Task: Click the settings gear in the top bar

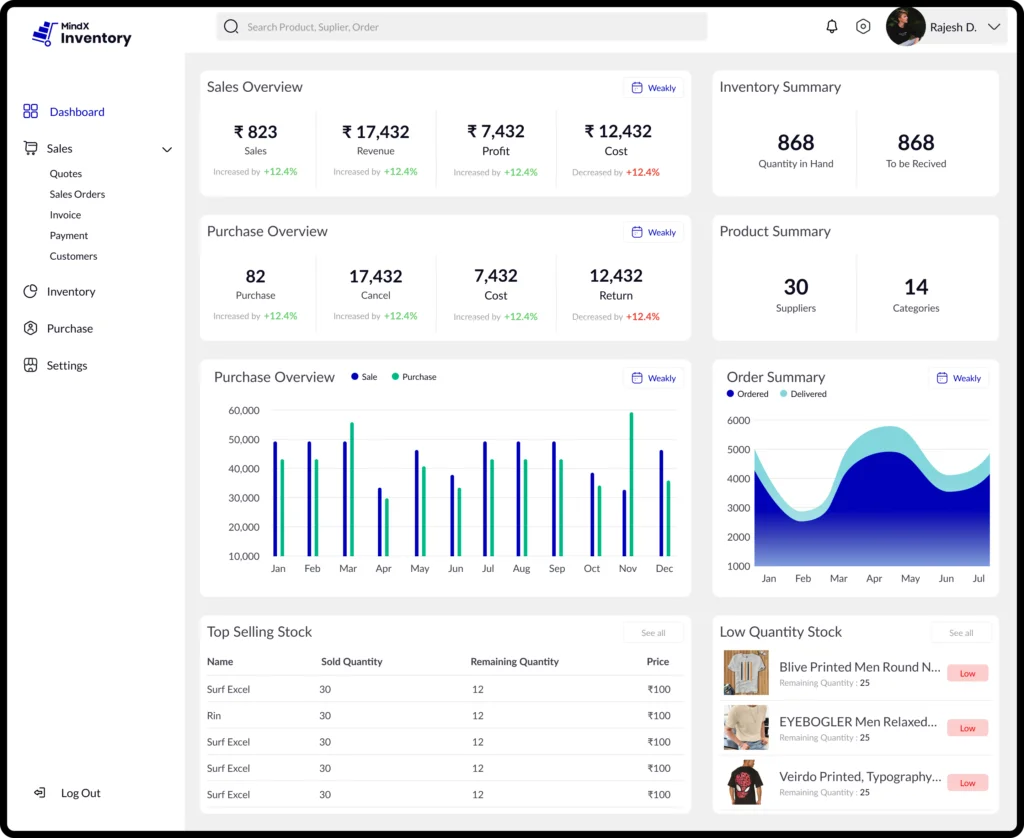Action: [863, 26]
